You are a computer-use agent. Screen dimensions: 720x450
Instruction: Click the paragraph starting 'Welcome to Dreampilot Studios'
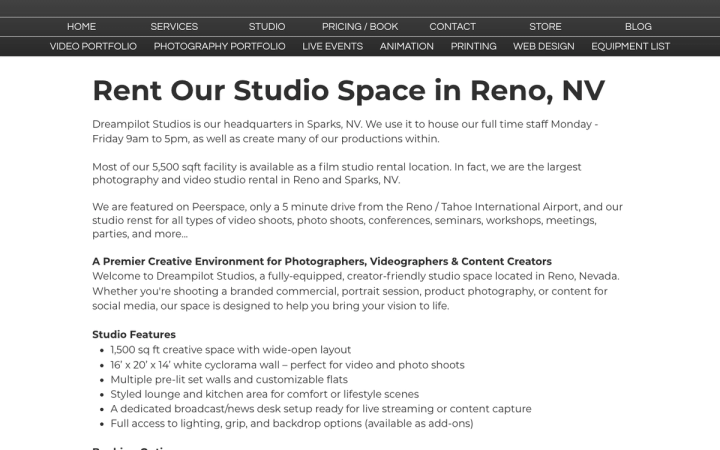coord(356,291)
